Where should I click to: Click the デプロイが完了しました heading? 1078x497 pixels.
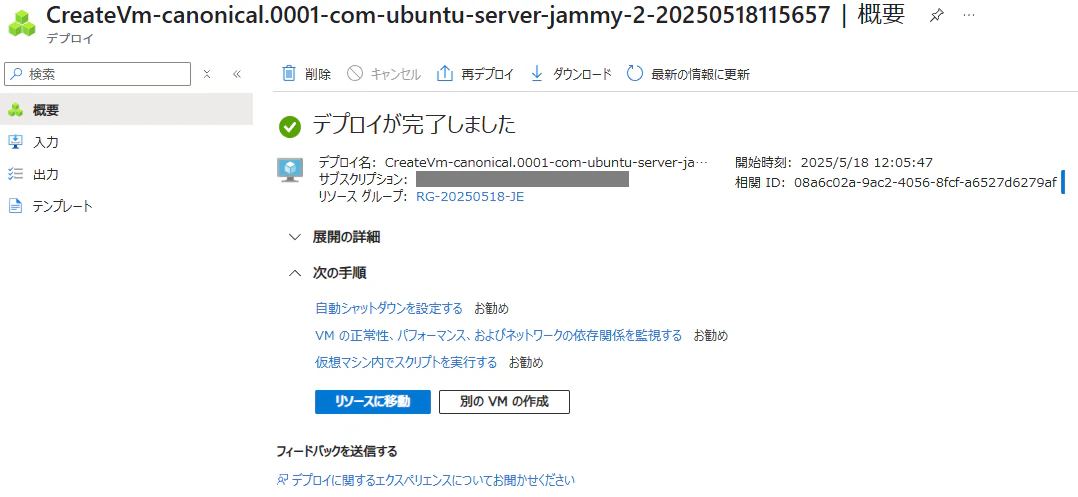click(x=414, y=125)
